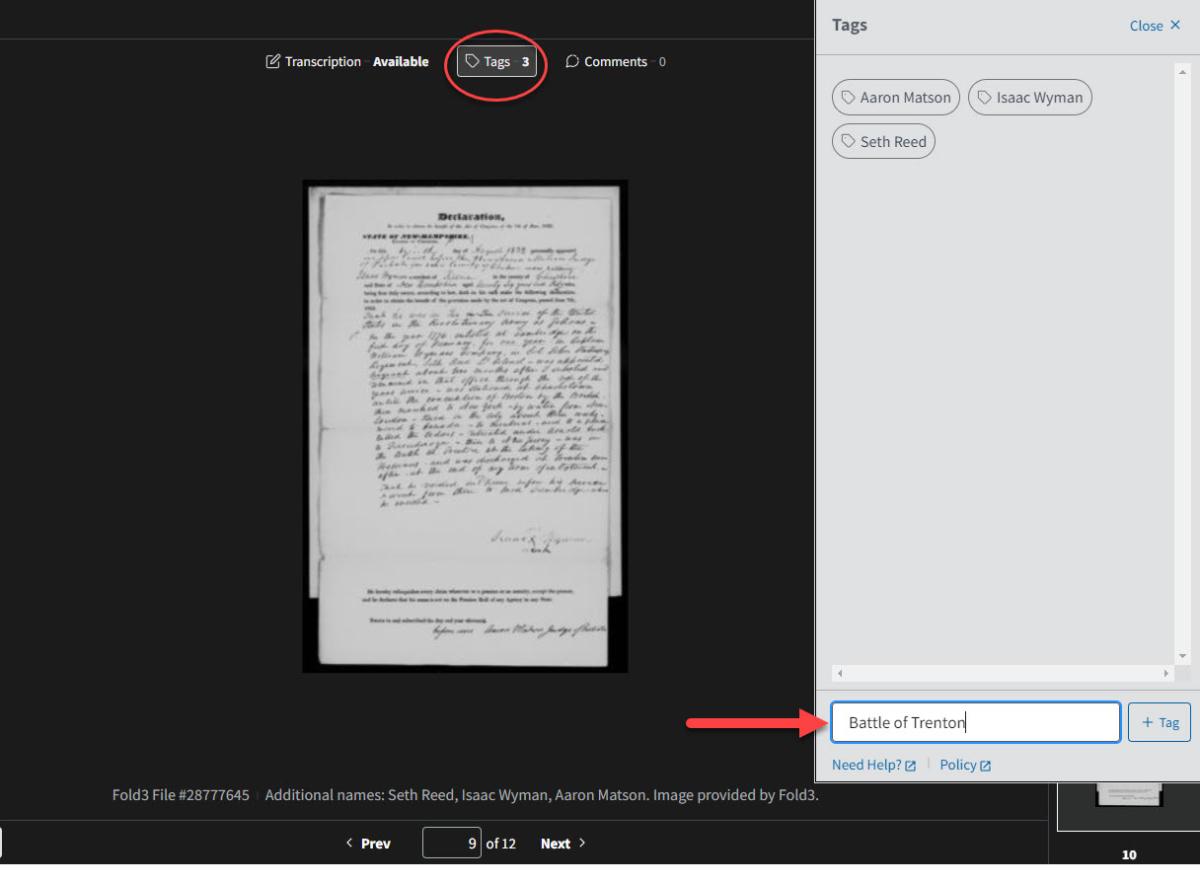Go to the previous page with Prev
Viewport: 1200px width, 883px height.
click(368, 843)
